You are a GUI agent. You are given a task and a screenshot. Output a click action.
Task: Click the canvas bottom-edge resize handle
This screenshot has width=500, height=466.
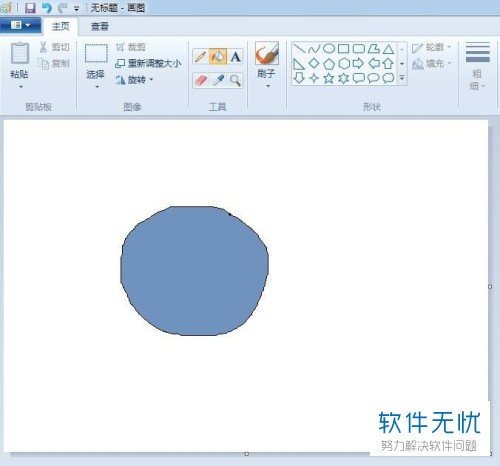tap(247, 454)
